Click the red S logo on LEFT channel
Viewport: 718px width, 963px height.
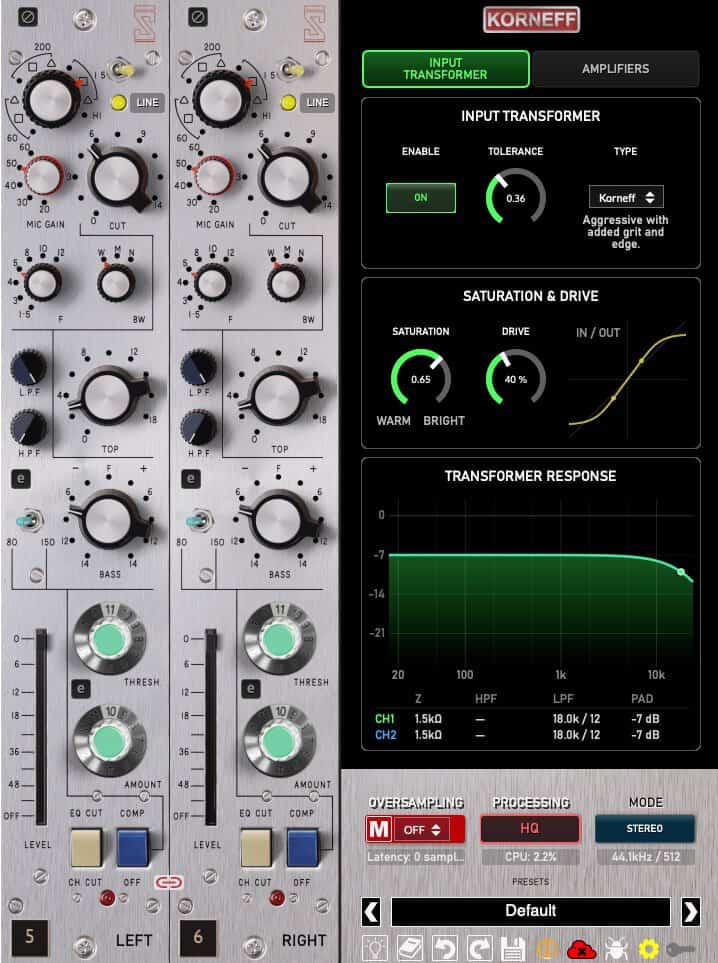pos(146,23)
